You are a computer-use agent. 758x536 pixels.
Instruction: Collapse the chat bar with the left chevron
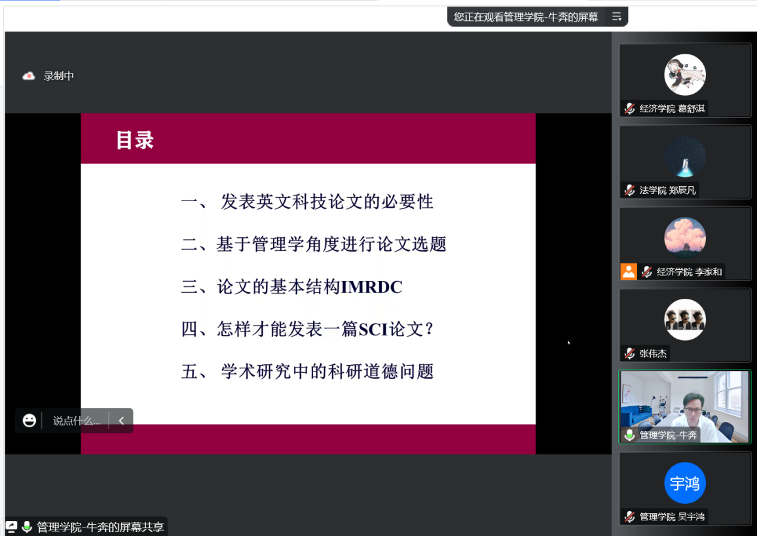pos(121,421)
